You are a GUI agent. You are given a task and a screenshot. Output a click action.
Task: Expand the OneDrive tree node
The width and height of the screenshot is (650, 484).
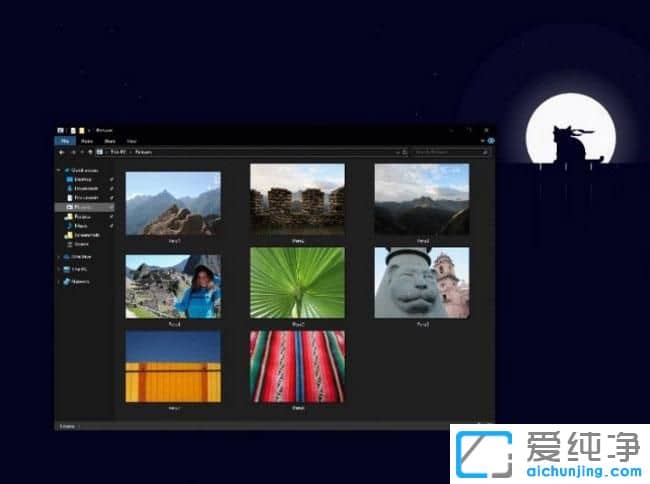tap(59, 257)
